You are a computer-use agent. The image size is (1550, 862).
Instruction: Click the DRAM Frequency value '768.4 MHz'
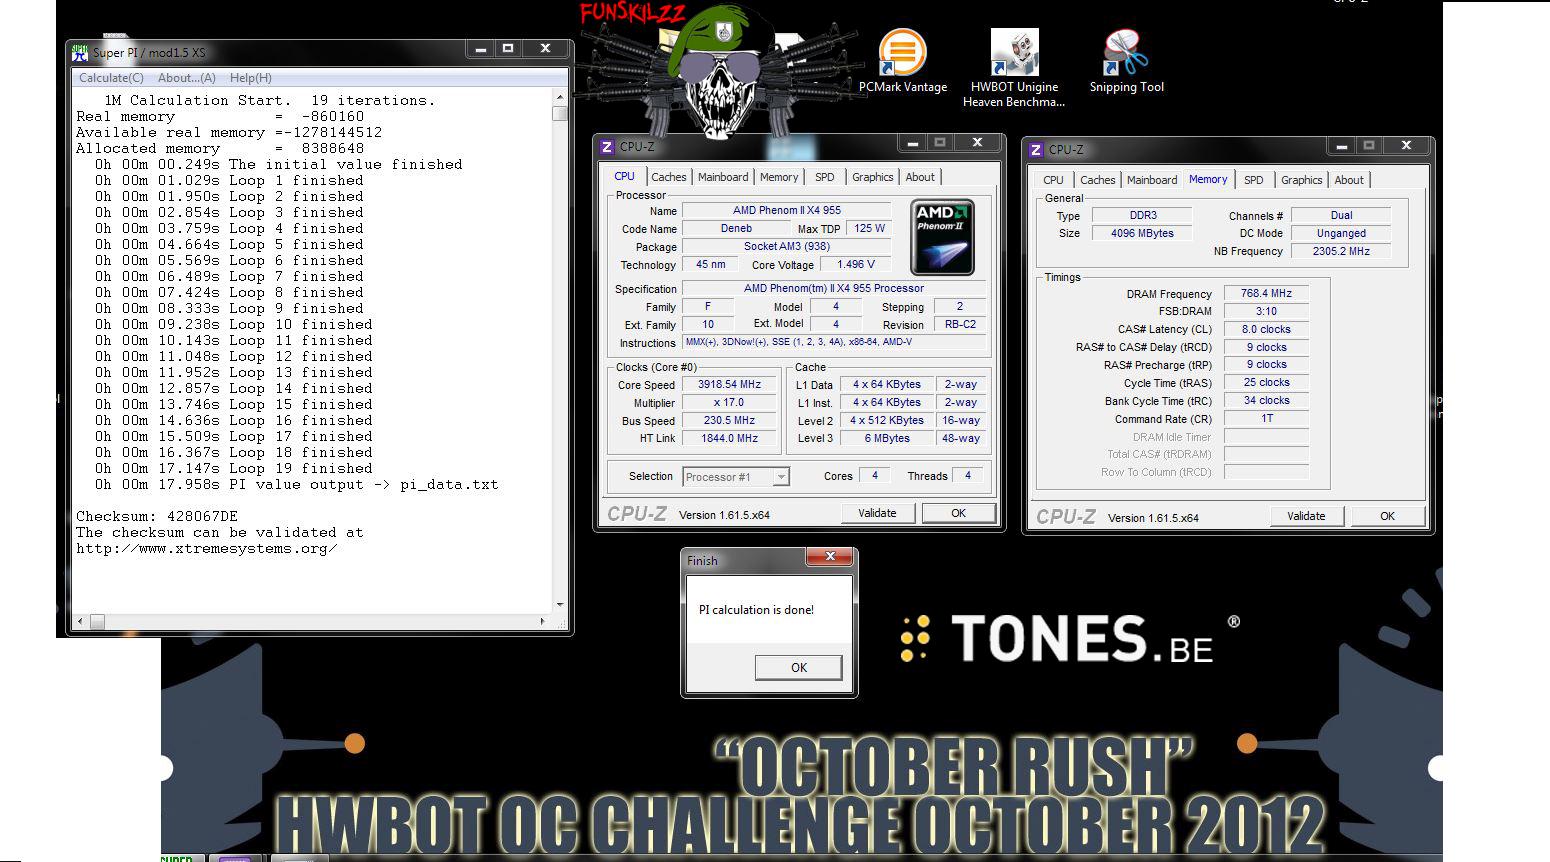[x=1266, y=294]
